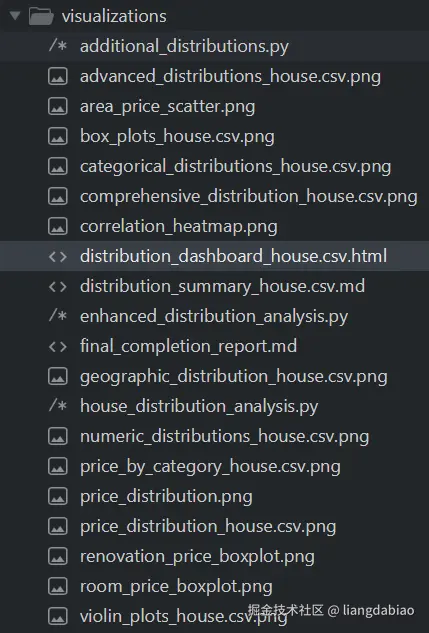Click the image icon beside area_price_scatter.png
Viewport: 429px width, 633px height.
58,106
